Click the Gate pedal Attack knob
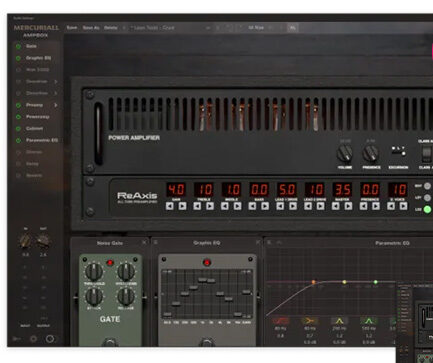The width and height of the screenshot is (433, 363). click(94, 296)
